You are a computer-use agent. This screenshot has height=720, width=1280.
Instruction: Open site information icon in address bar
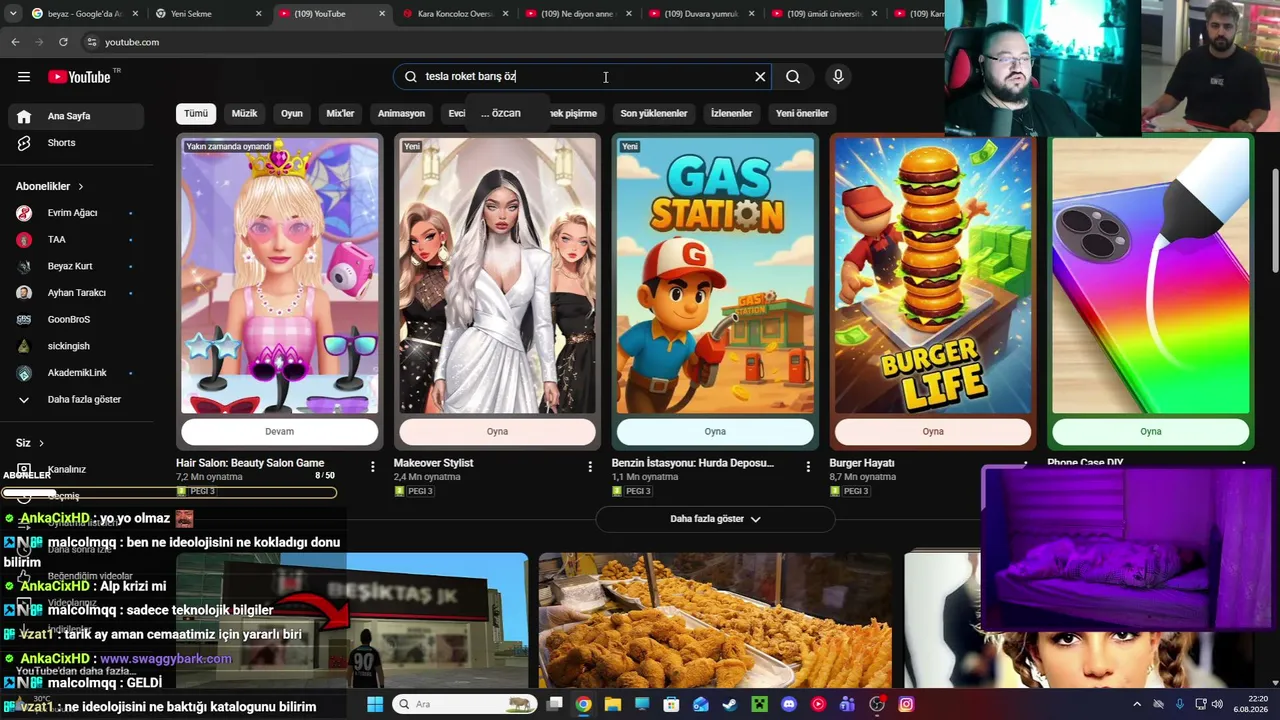click(x=92, y=42)
